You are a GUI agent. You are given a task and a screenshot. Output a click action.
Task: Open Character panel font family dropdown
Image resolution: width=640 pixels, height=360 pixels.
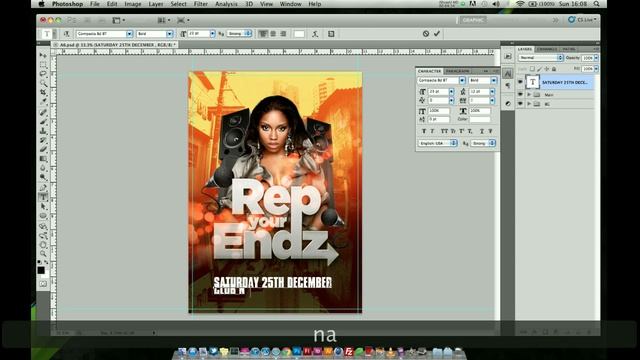pyautogui.click(x=462, y=80)
